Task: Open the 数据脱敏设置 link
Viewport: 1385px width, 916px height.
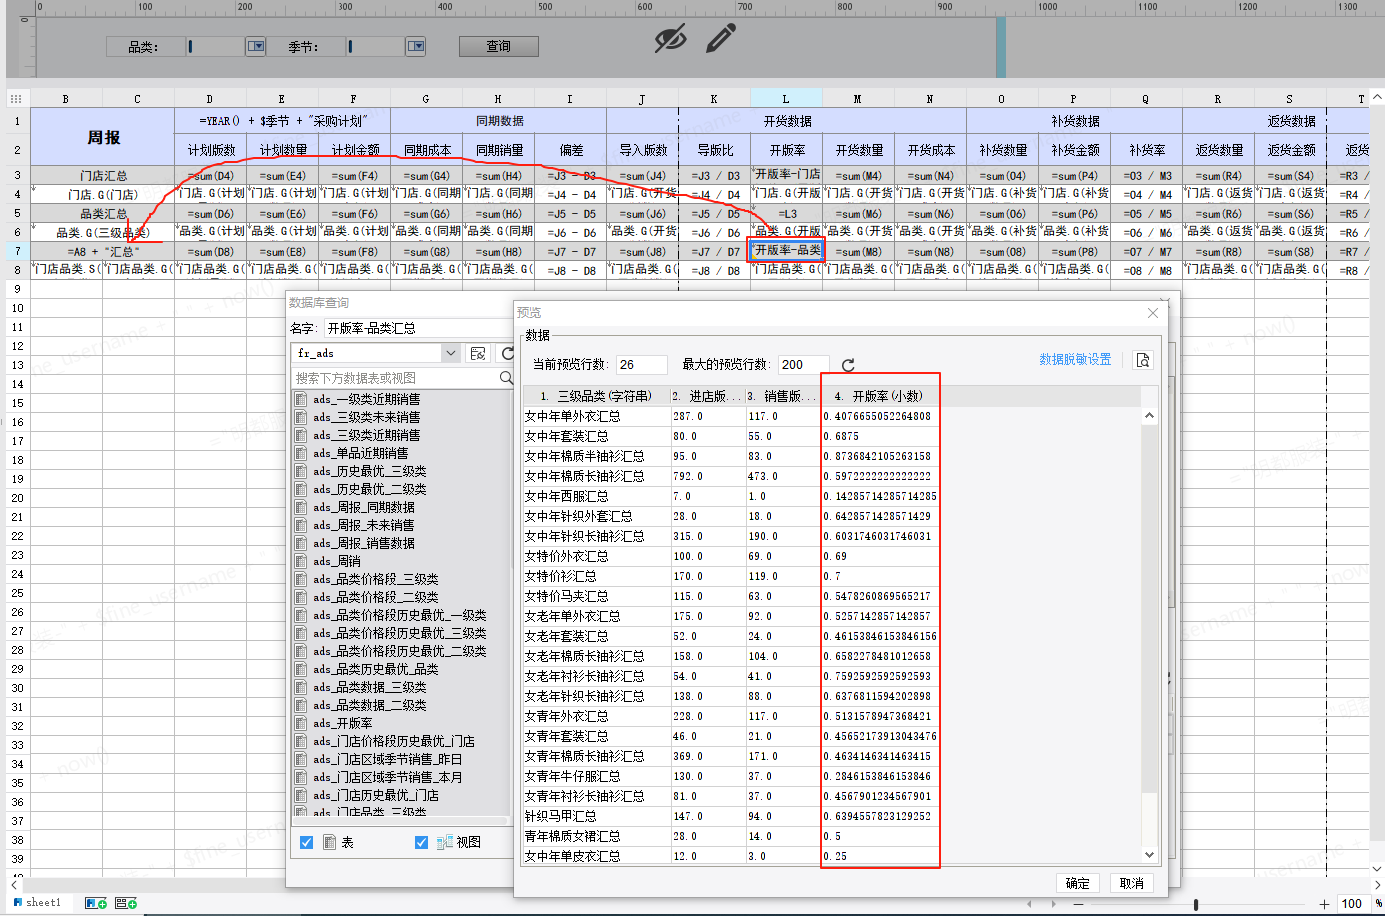Action: point(1075,360)
